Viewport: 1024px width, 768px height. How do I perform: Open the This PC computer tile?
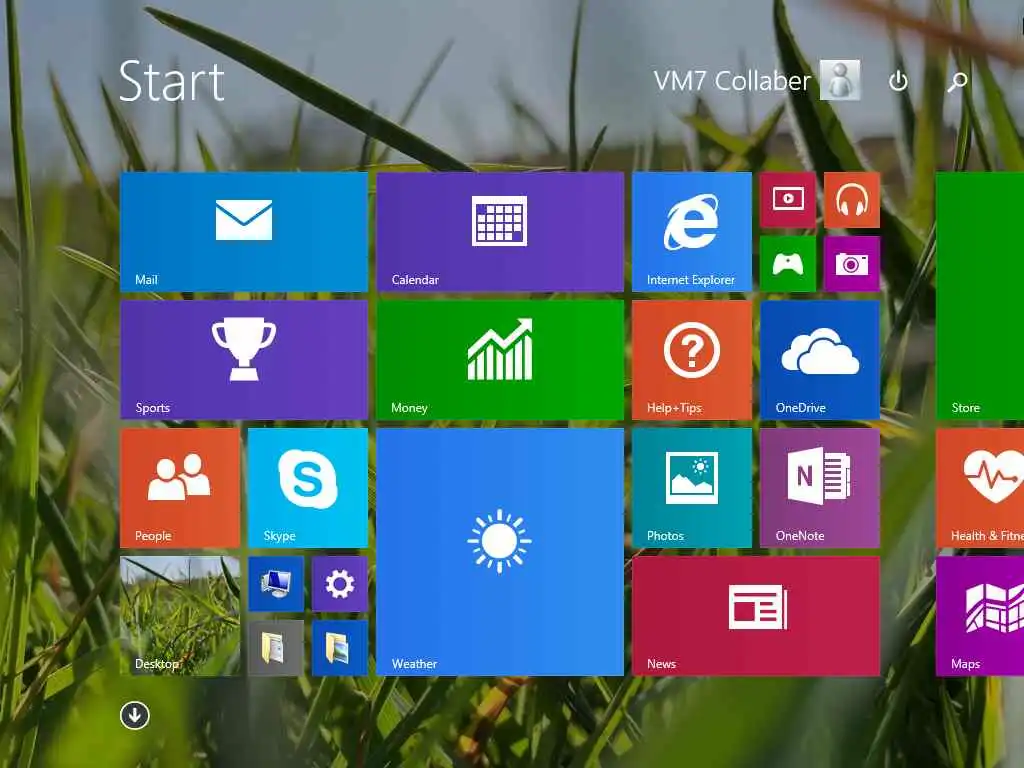pyautogui.click(x=276, y=584)
